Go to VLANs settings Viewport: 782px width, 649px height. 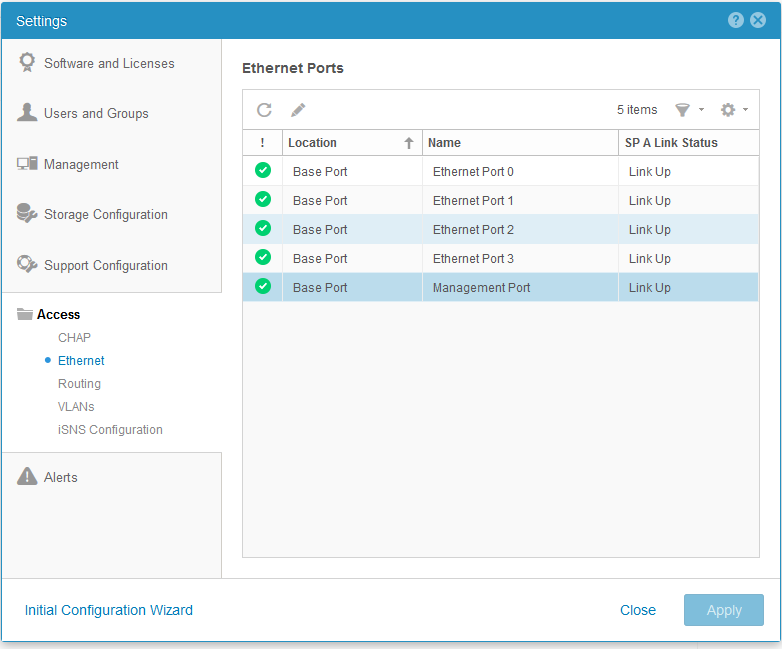tap(76, 407)
